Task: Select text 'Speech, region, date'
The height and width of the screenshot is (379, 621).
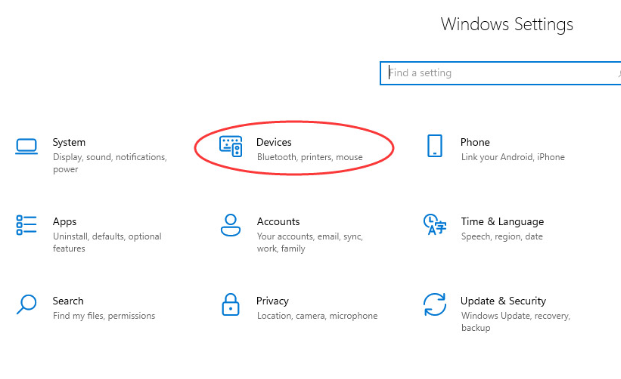Action: [x=502, y=236]
